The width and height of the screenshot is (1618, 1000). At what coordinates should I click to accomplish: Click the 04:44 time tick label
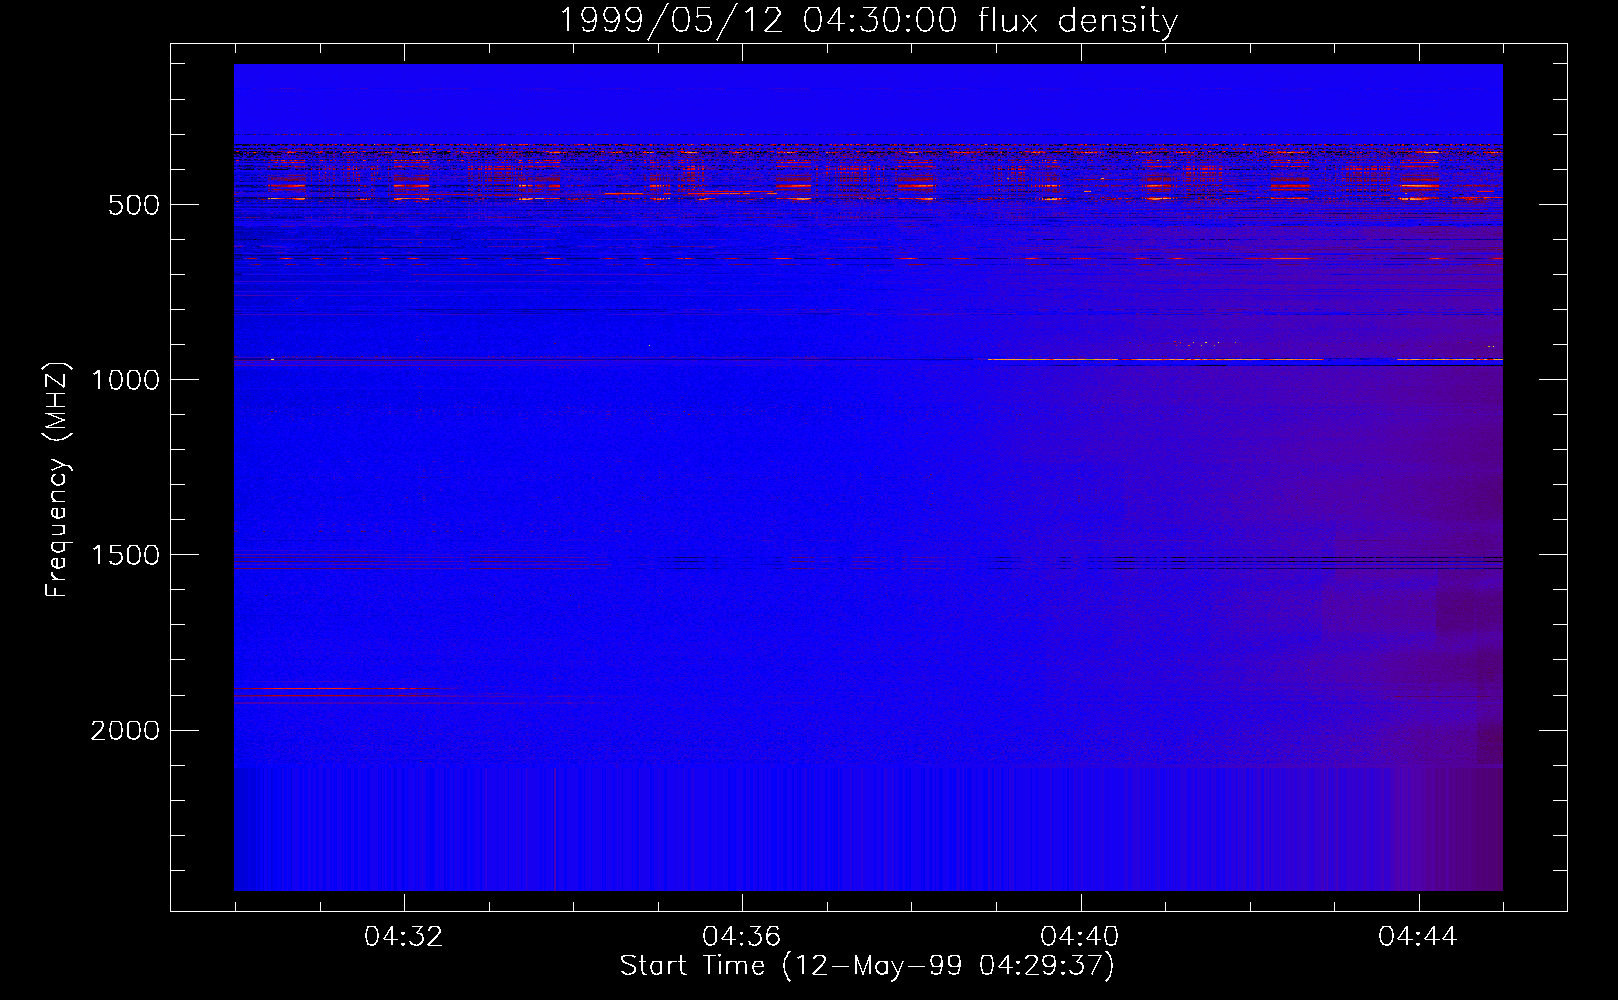[x=1418, y=937]
